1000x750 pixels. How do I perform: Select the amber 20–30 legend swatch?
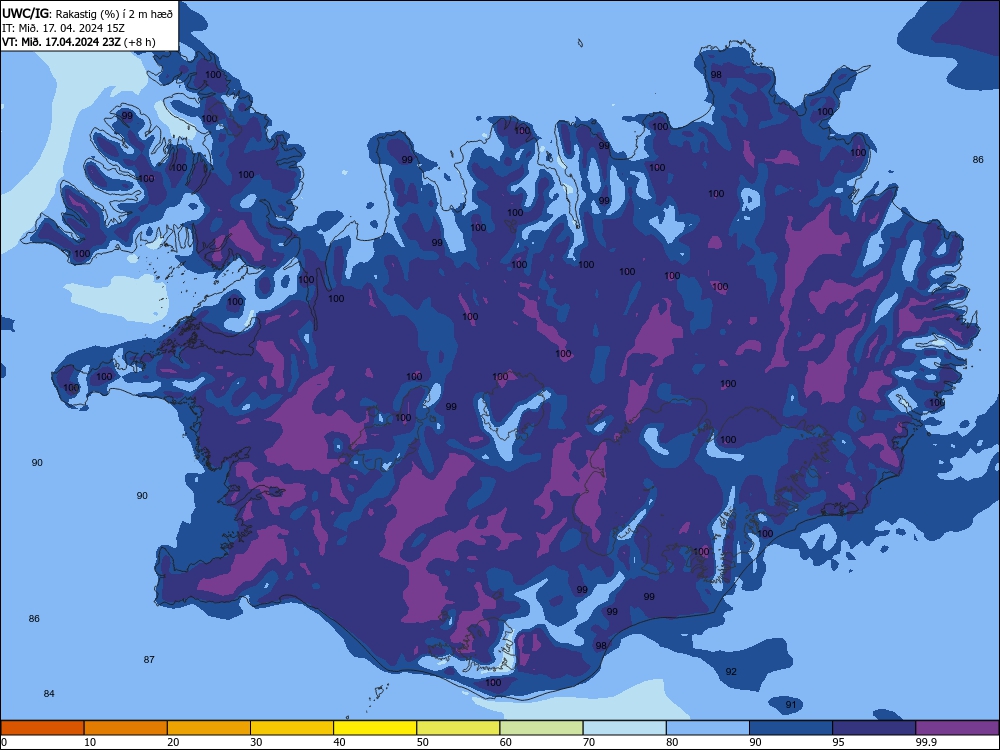[x=209, y=728]
